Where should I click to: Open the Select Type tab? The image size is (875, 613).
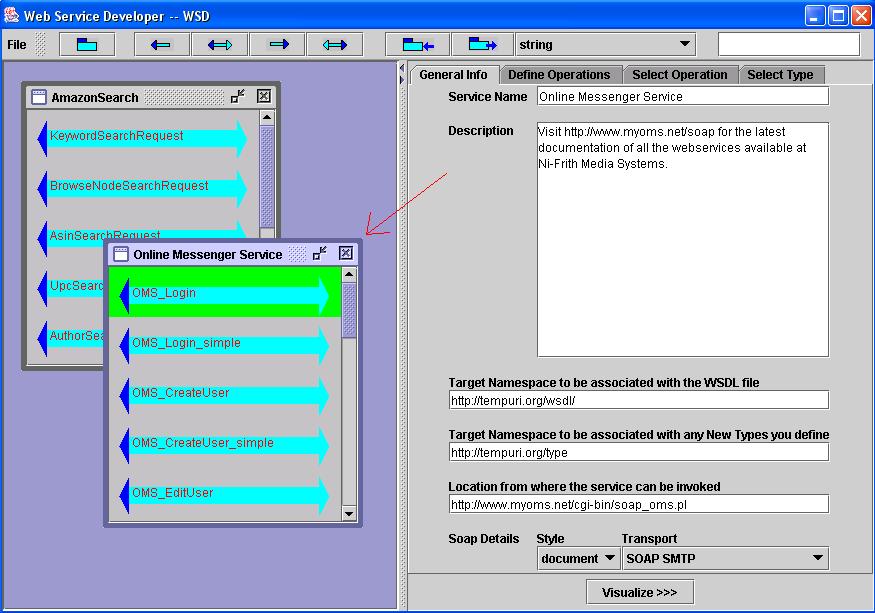780,75
